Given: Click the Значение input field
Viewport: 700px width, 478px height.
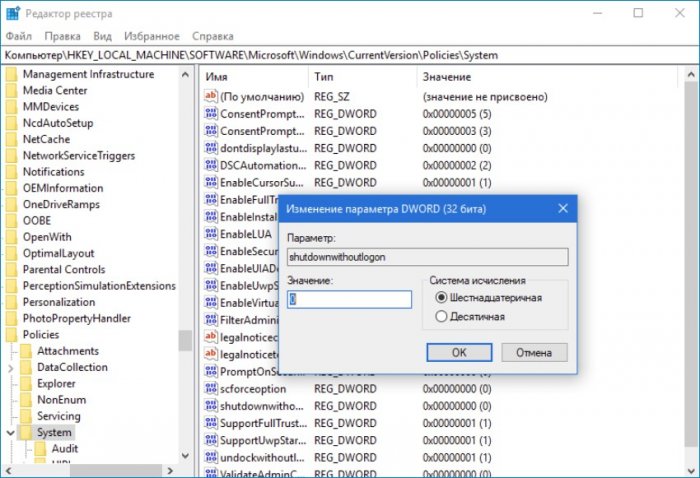Looking at the screenshot, I should (x=349, y=299).
